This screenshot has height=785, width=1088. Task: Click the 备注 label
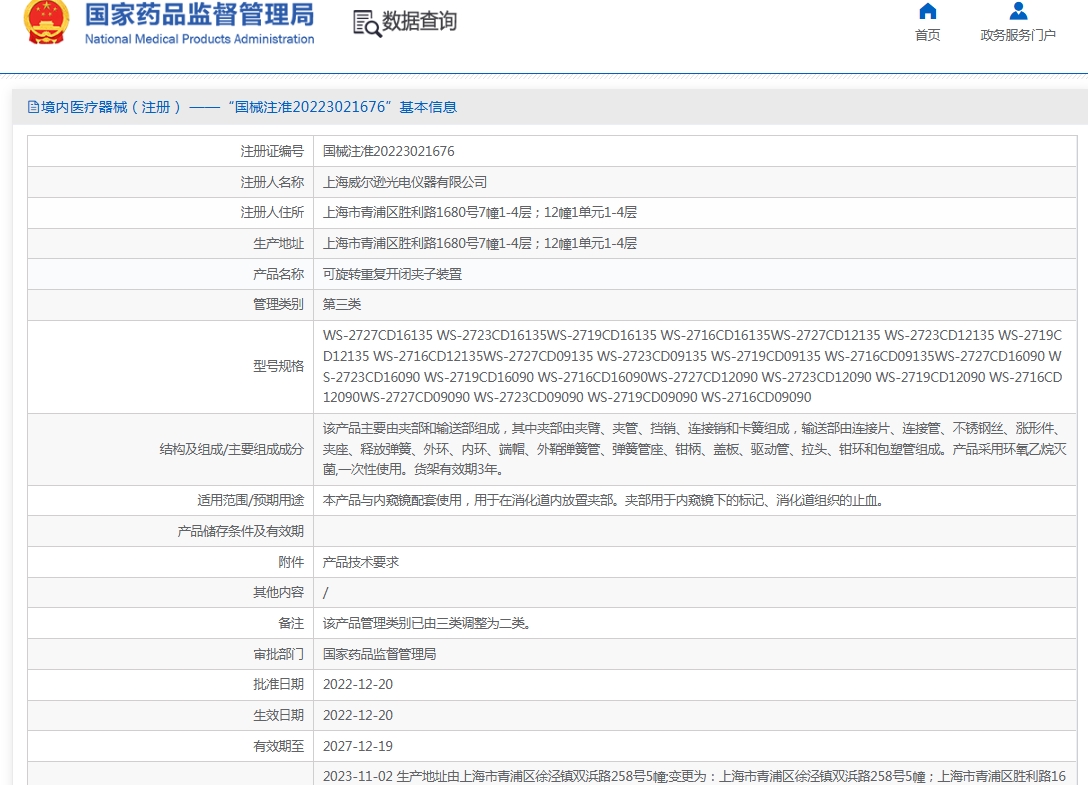tap(291, 623)
